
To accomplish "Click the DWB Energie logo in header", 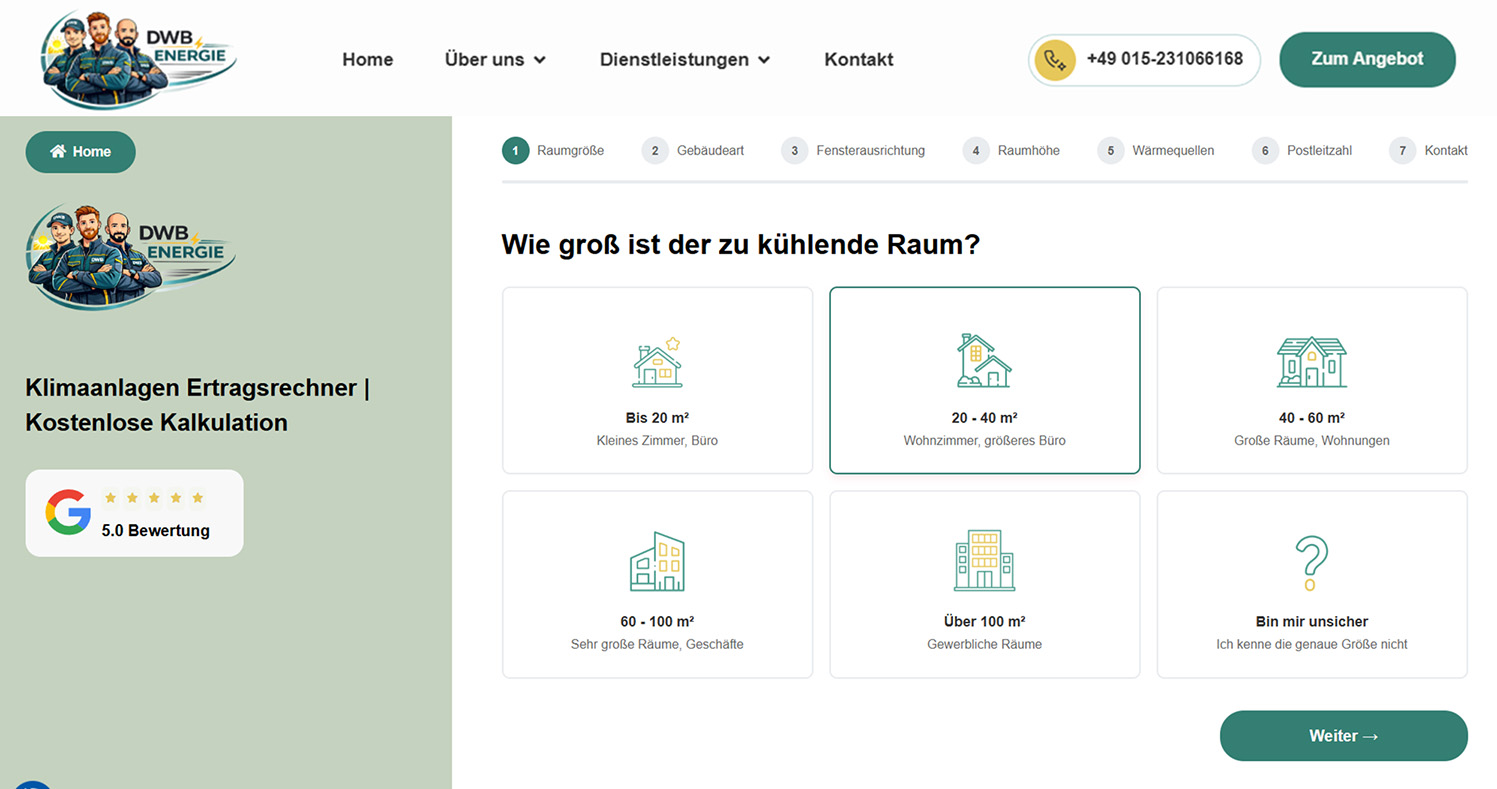I will point(138,58).
